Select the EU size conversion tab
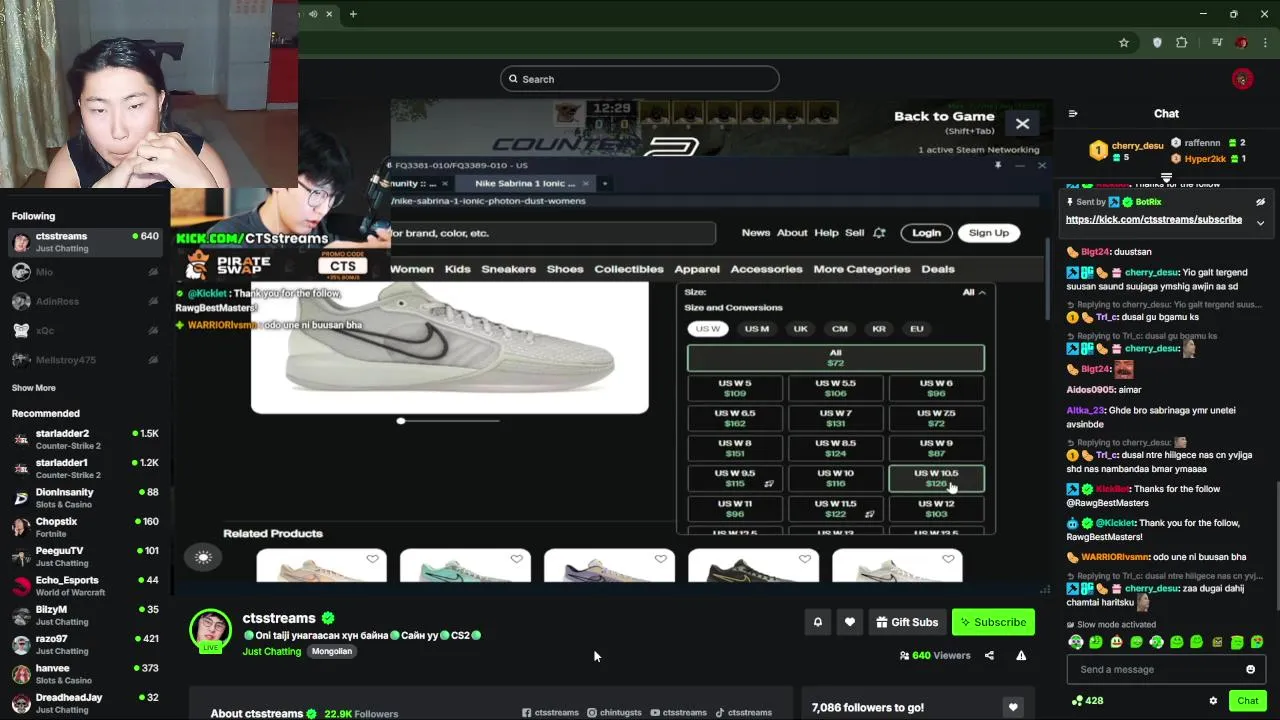Image resolution: width=1280 pixels, height=720 pixels. [x=917, y=329]
